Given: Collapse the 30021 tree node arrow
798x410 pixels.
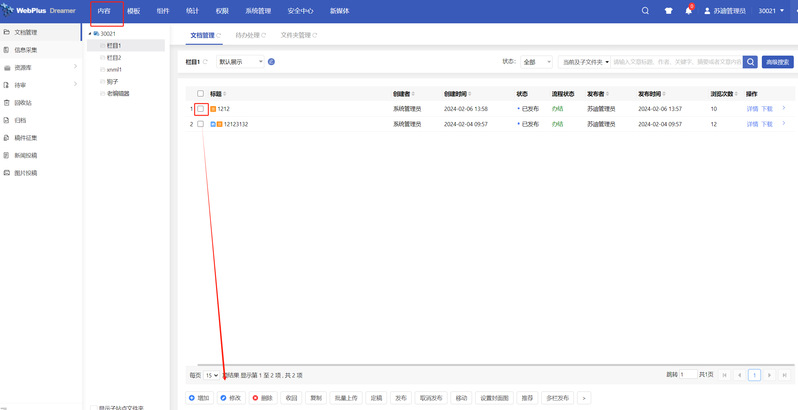Looking at the screenshot, I should point(90,34).
